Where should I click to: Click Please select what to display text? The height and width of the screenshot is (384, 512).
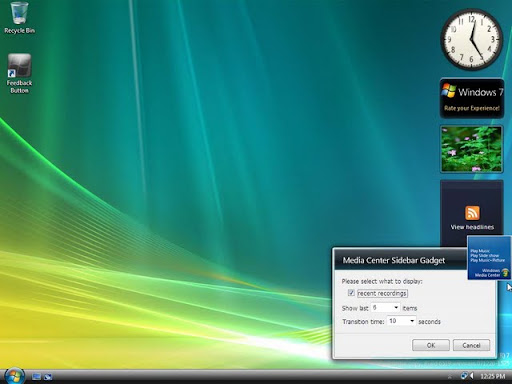pos(382,281)
